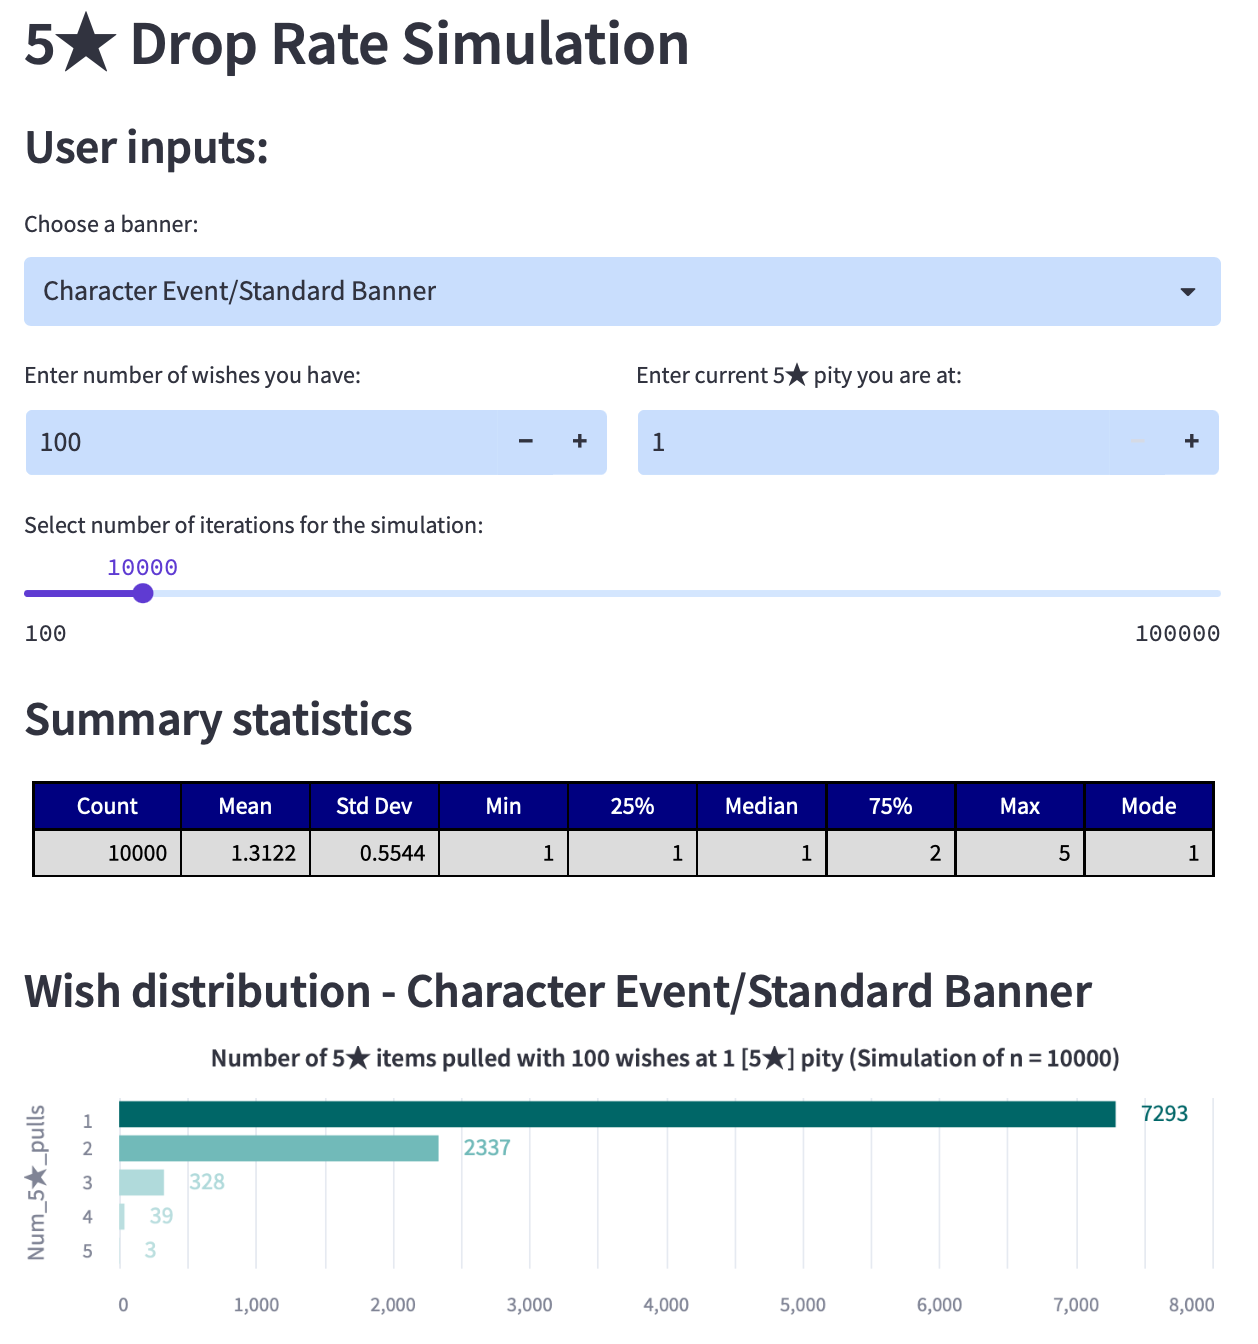Click the Mean column header in statistics table
Image resolution: width=1258 pixels, height=1344 pixels.
pos(245,806)
